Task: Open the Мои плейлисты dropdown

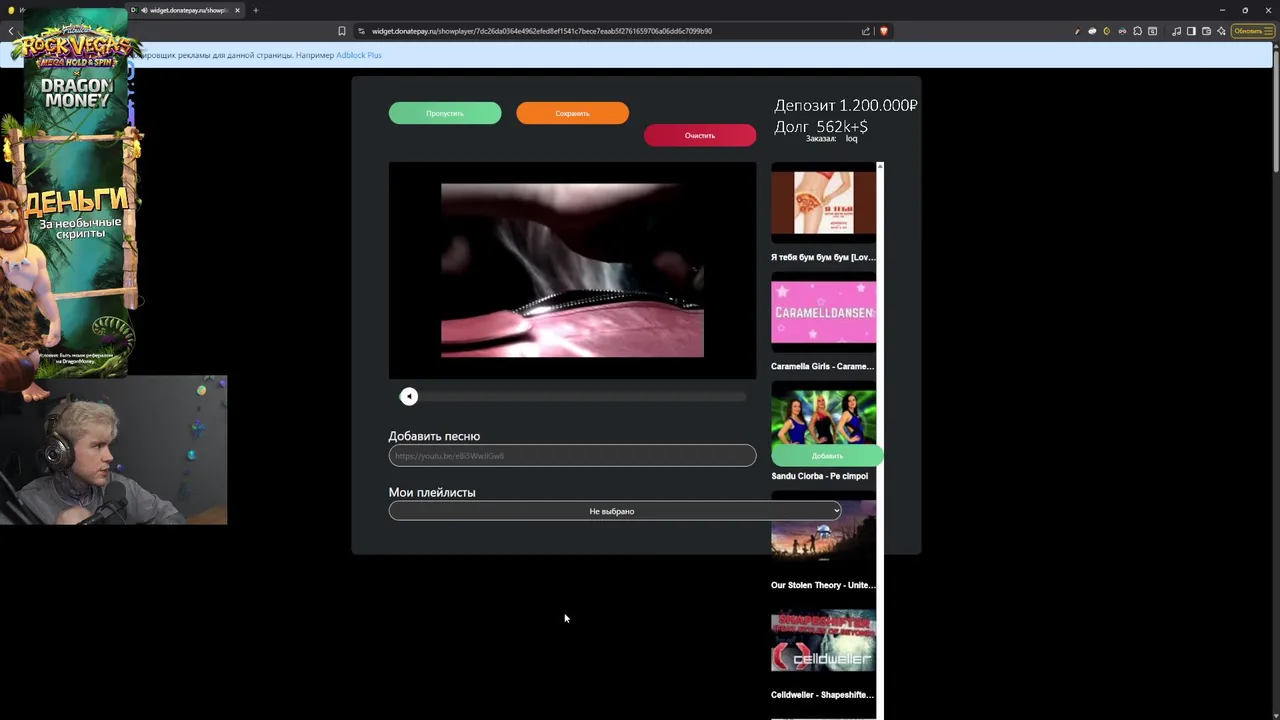Action: click(x=614, y=511)
